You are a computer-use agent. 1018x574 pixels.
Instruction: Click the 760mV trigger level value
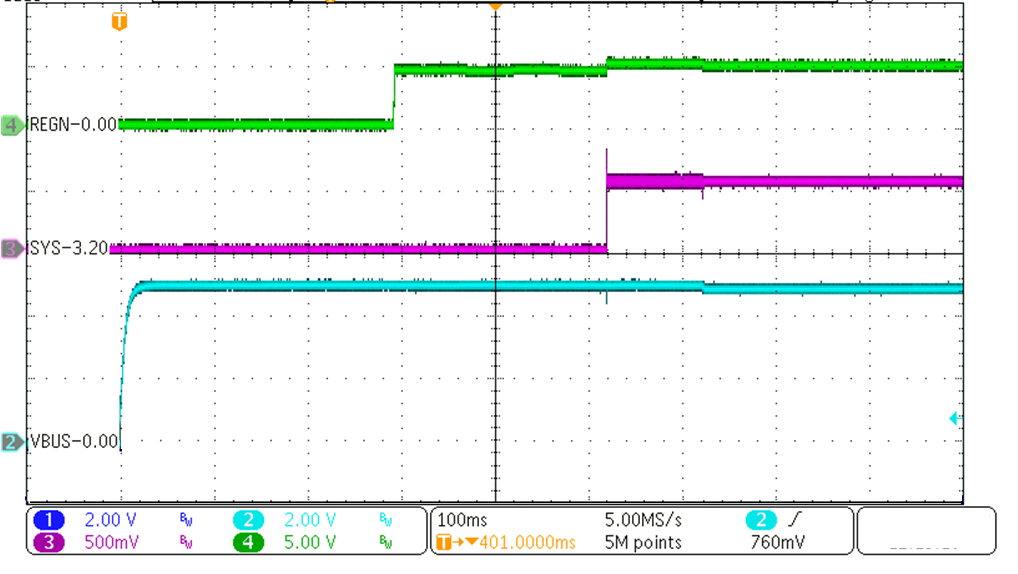777,543
